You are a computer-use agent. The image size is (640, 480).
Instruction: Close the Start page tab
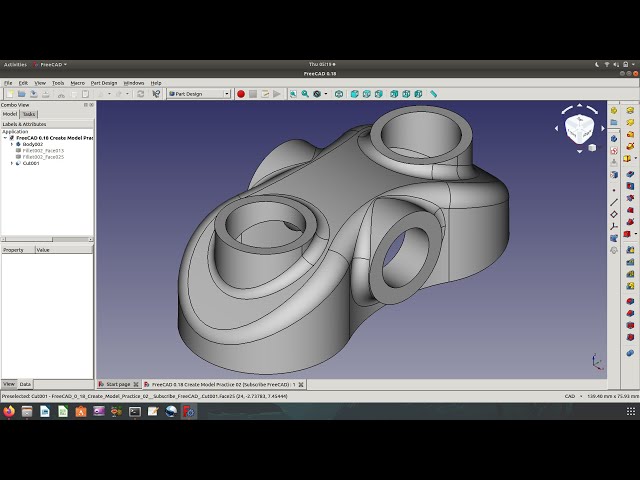[x=136, y=384]
